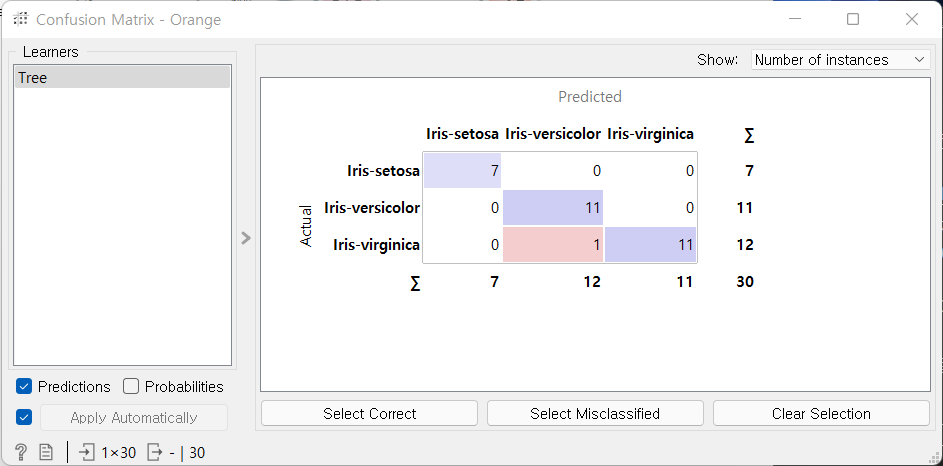Toggle the Apply Automatically checkbox

point(25,417)
